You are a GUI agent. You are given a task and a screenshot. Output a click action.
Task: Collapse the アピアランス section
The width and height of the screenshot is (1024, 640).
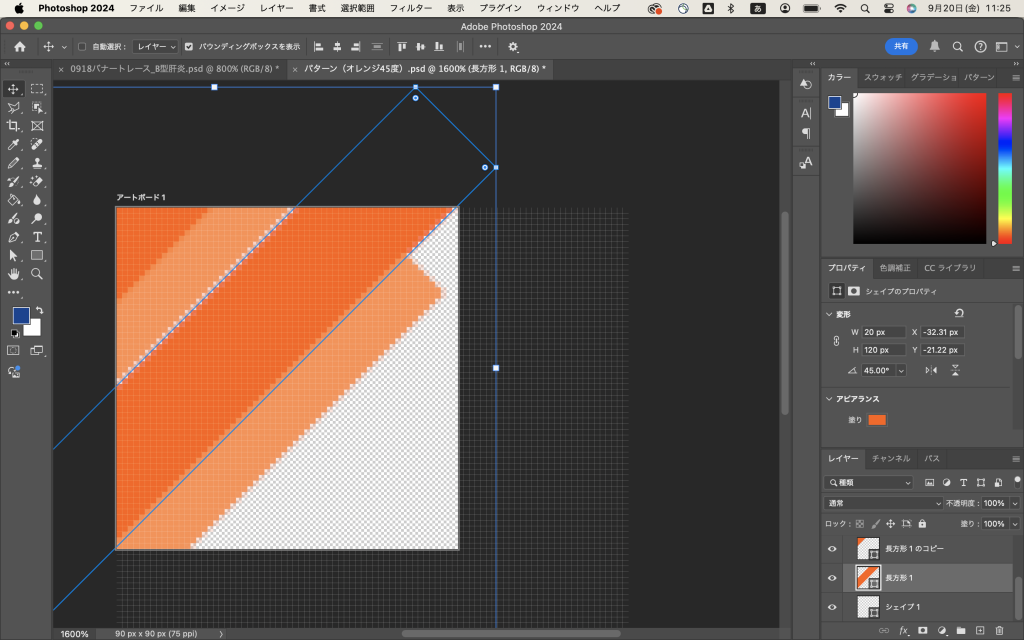click(829, 399)
